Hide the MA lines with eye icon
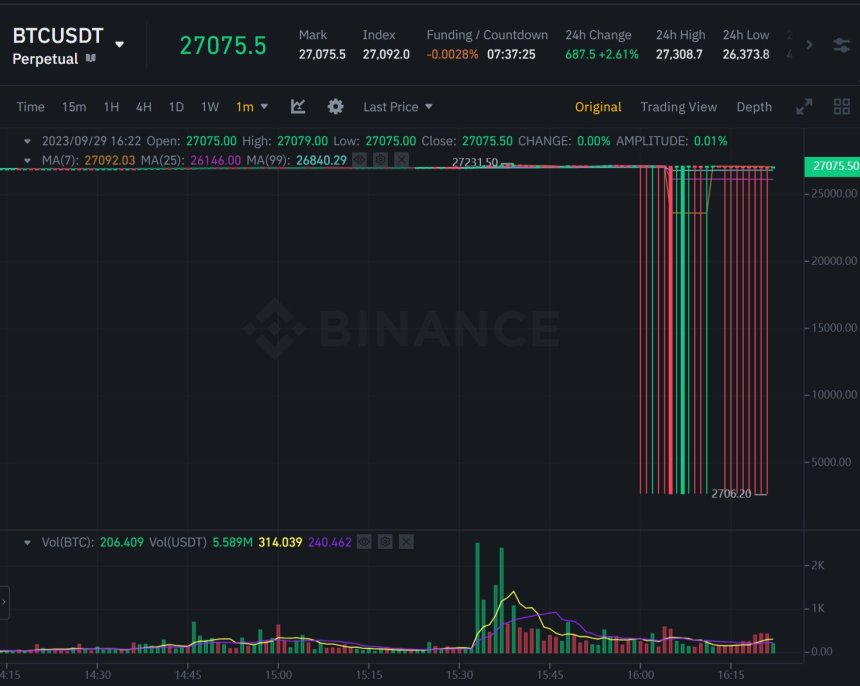This screenshot has width=860, height=686. [360, 160]
